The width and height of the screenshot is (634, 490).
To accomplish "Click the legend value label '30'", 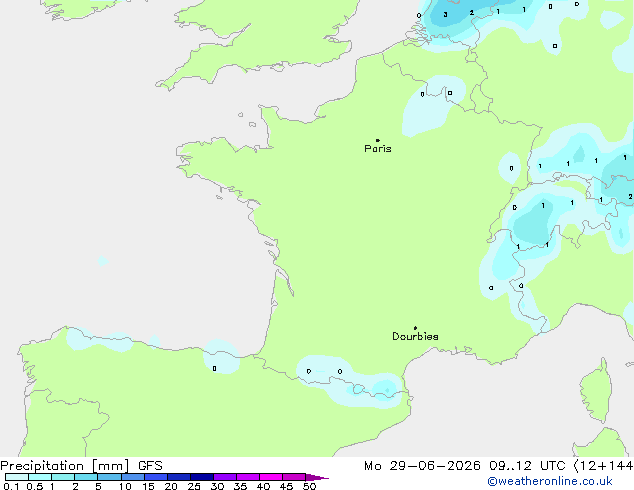I will tap(217, 486).
